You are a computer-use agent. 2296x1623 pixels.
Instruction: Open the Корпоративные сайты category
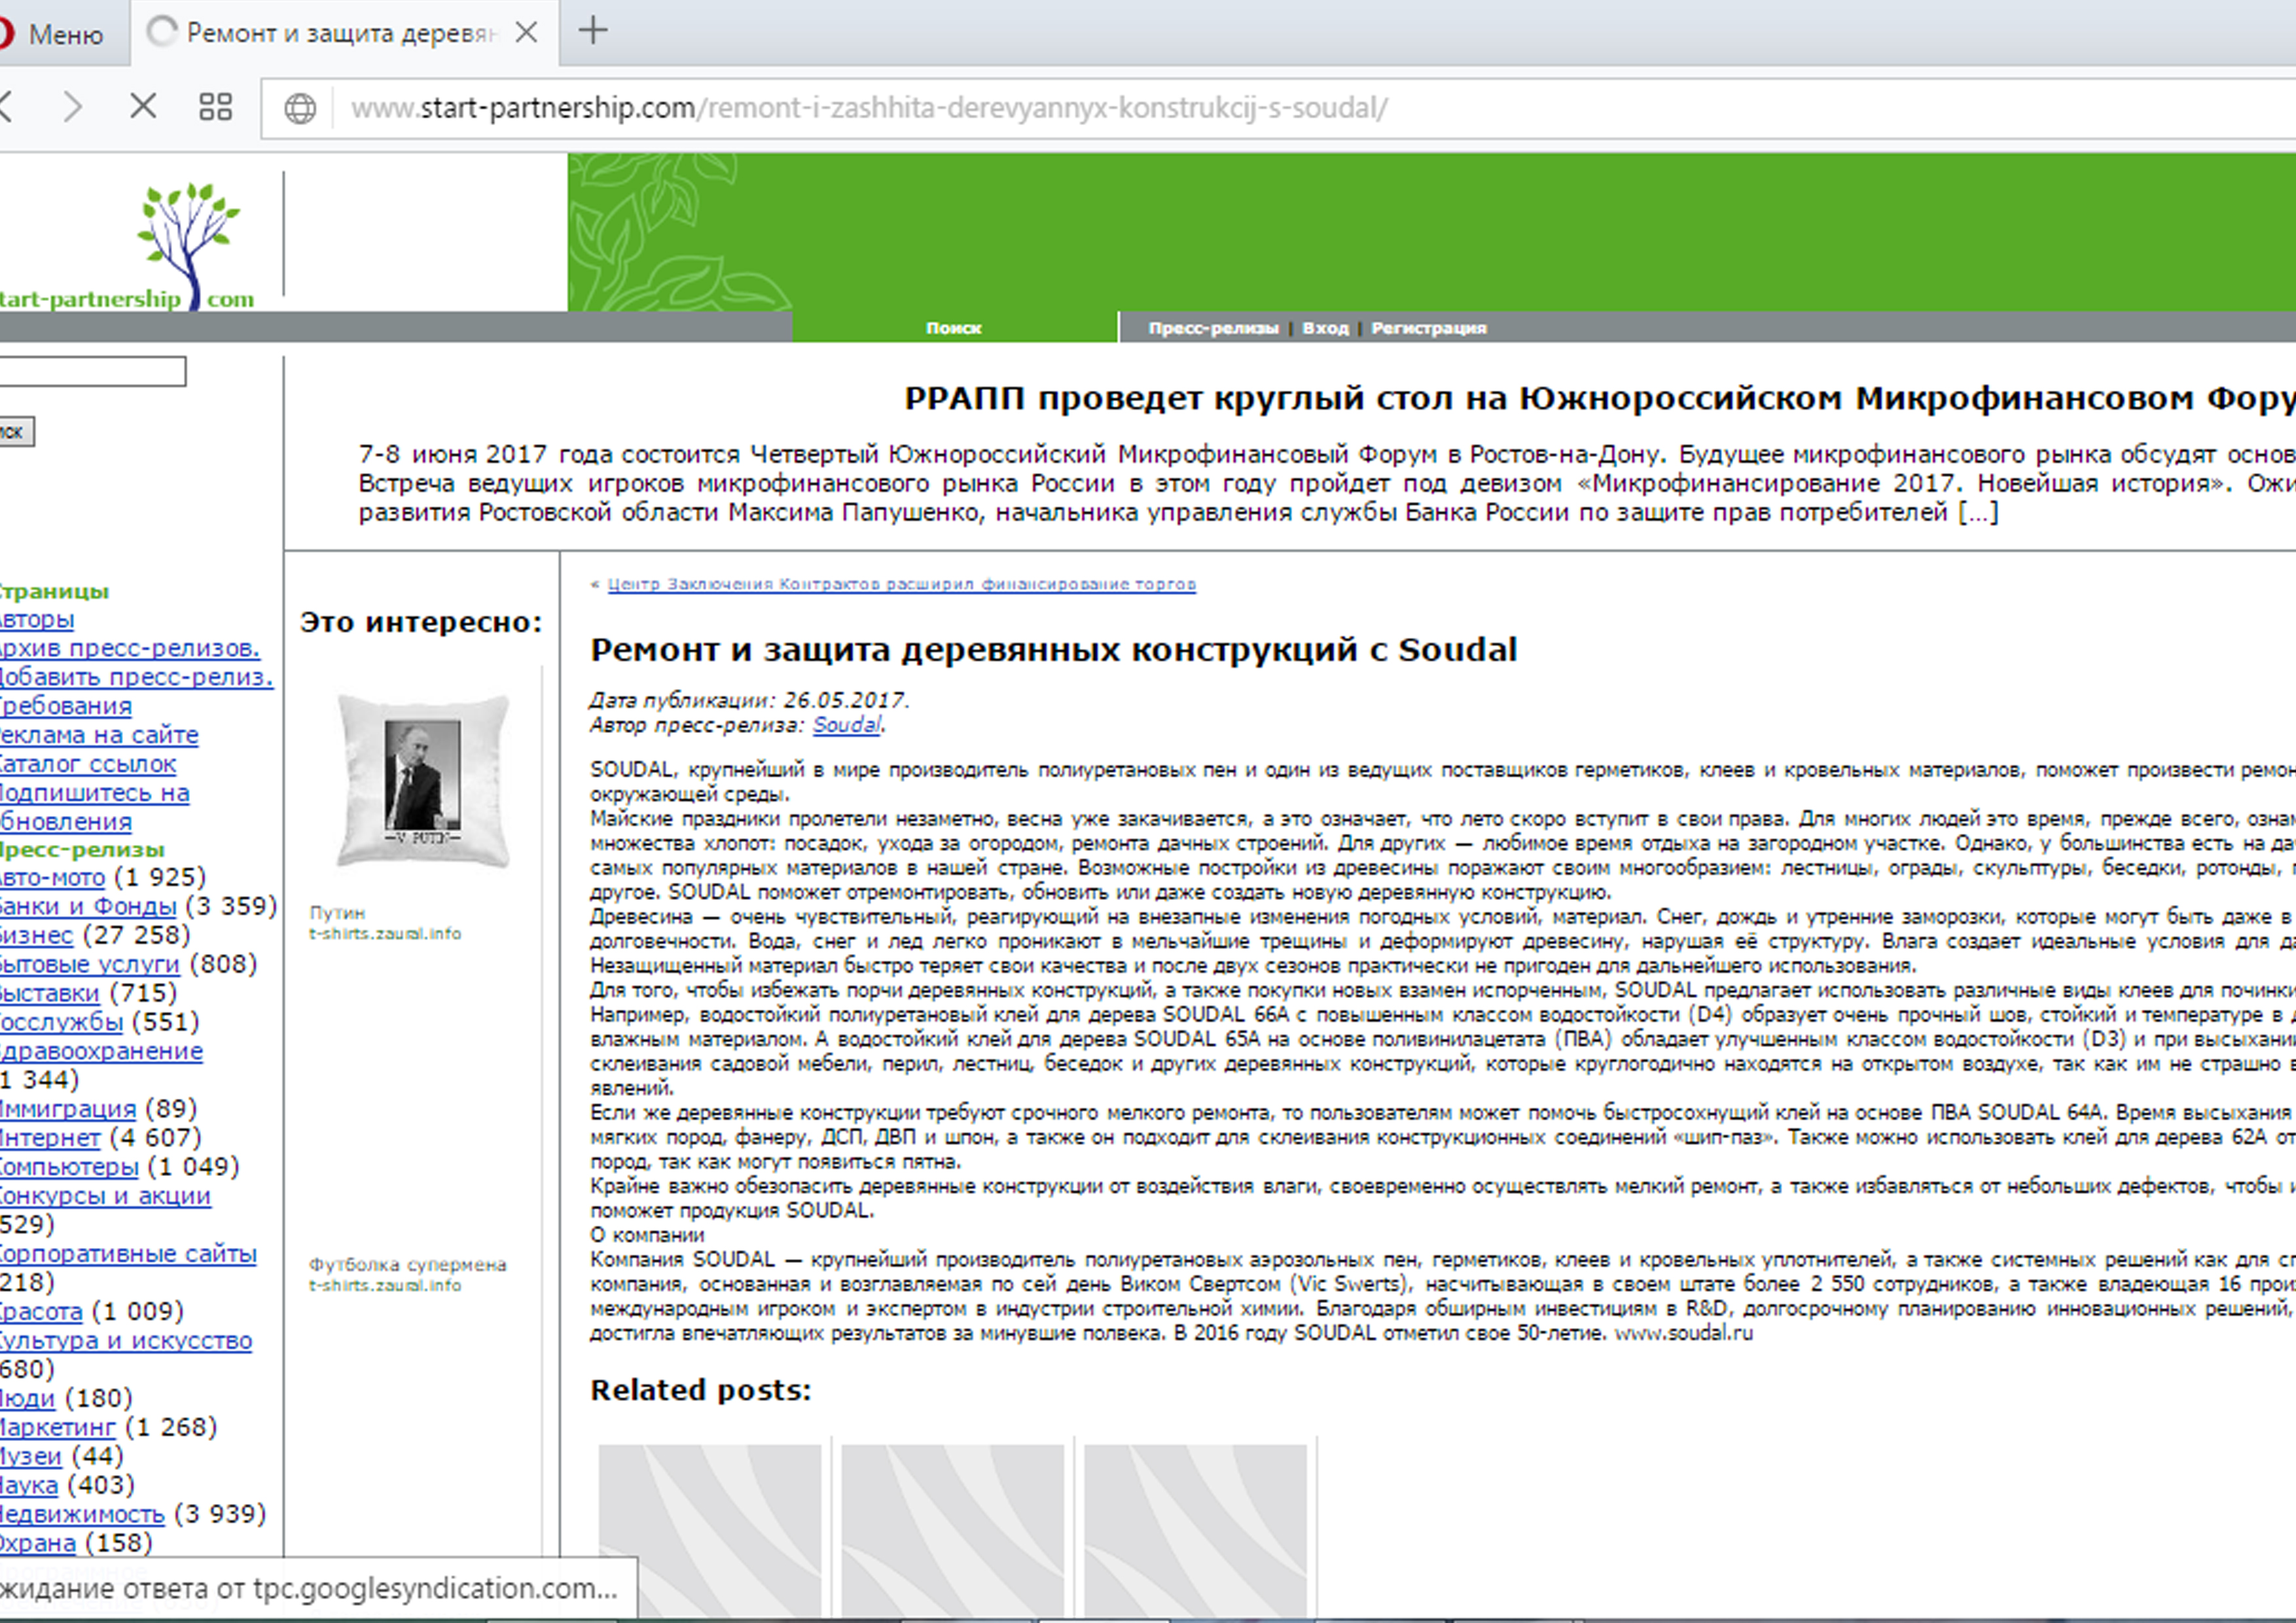128,1255
